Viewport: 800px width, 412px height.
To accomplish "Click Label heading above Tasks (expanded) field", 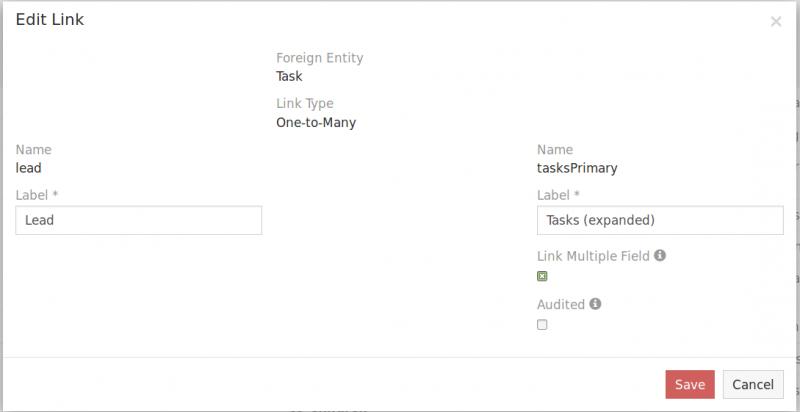I will tap(558, 195).
